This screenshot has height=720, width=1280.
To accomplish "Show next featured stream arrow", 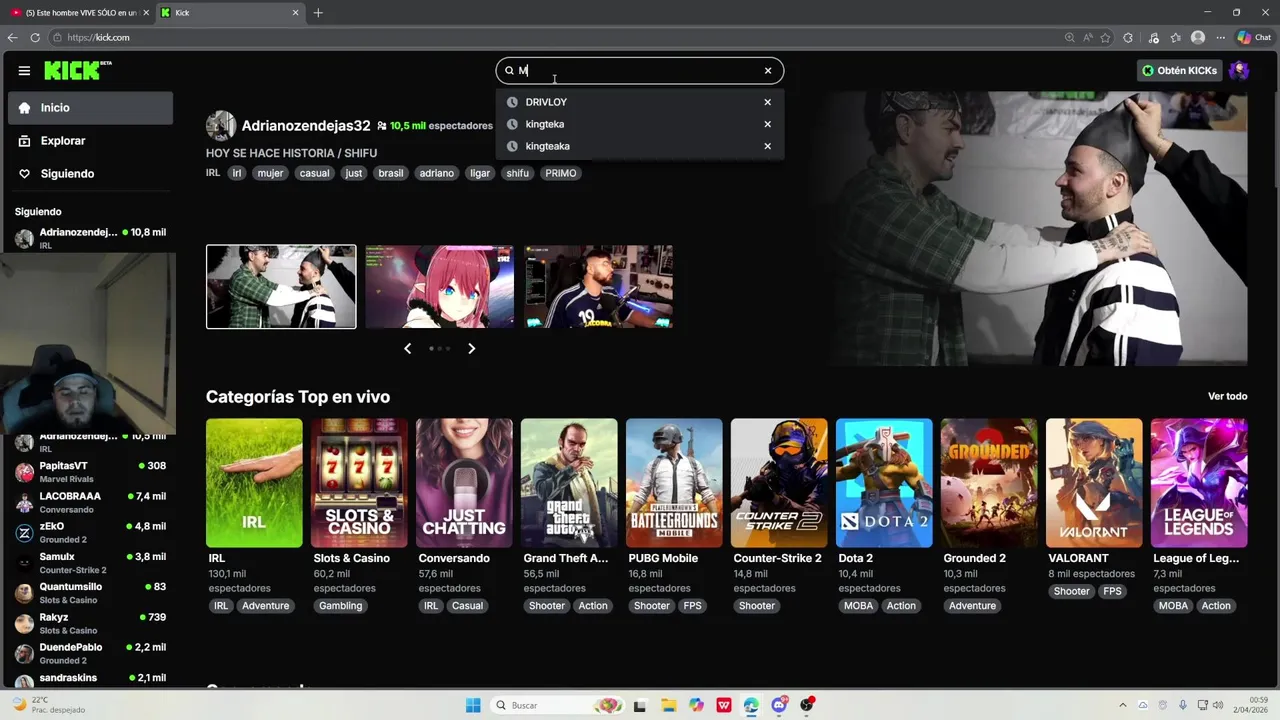I will point(472,348).
